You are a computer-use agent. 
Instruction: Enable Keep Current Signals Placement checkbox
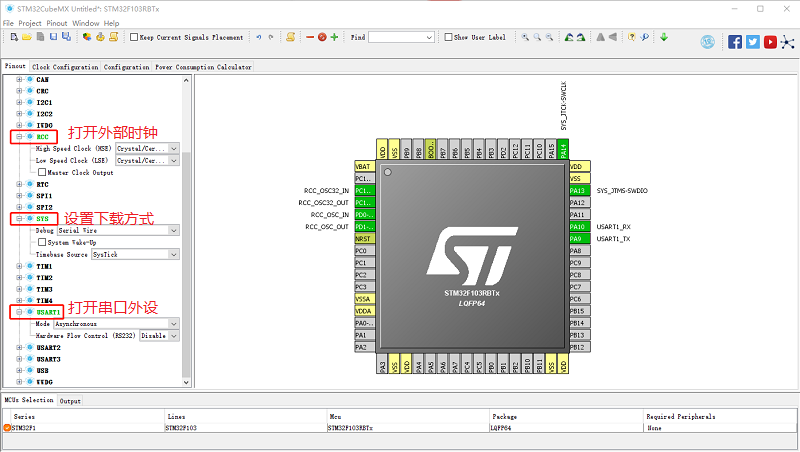(x=134, y=38)
